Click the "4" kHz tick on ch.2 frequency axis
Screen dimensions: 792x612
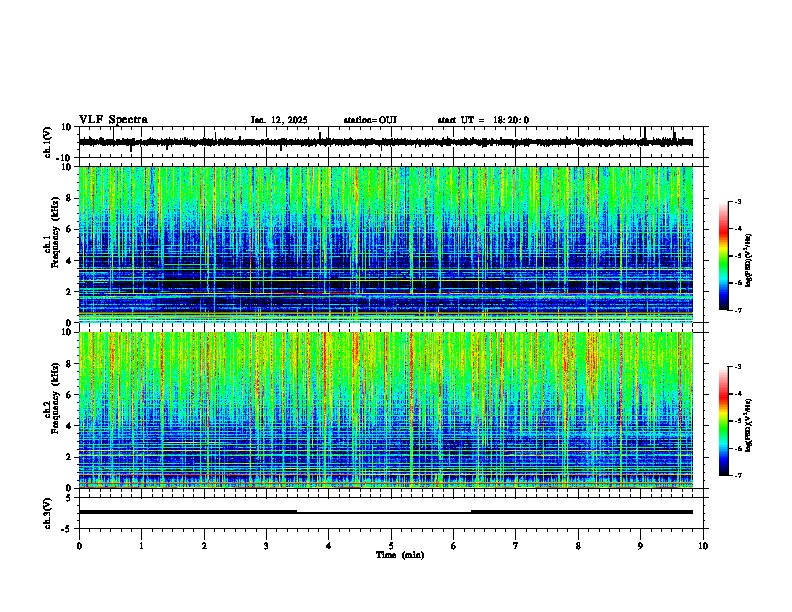pyautogui.click(x=70, y=426)
